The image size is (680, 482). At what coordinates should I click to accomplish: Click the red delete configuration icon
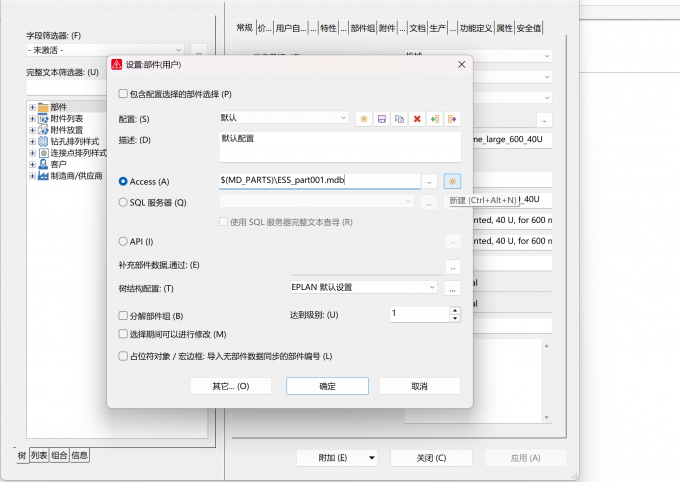click(x=417, y=119)
